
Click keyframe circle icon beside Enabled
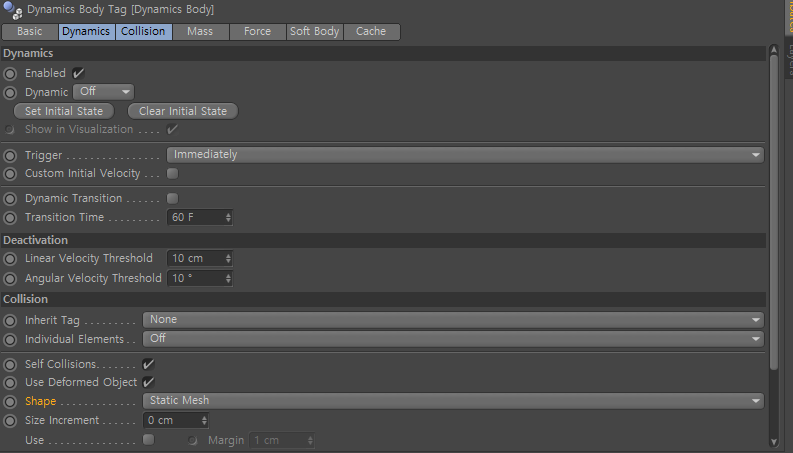pyautogui.click(x=10, y=74)
